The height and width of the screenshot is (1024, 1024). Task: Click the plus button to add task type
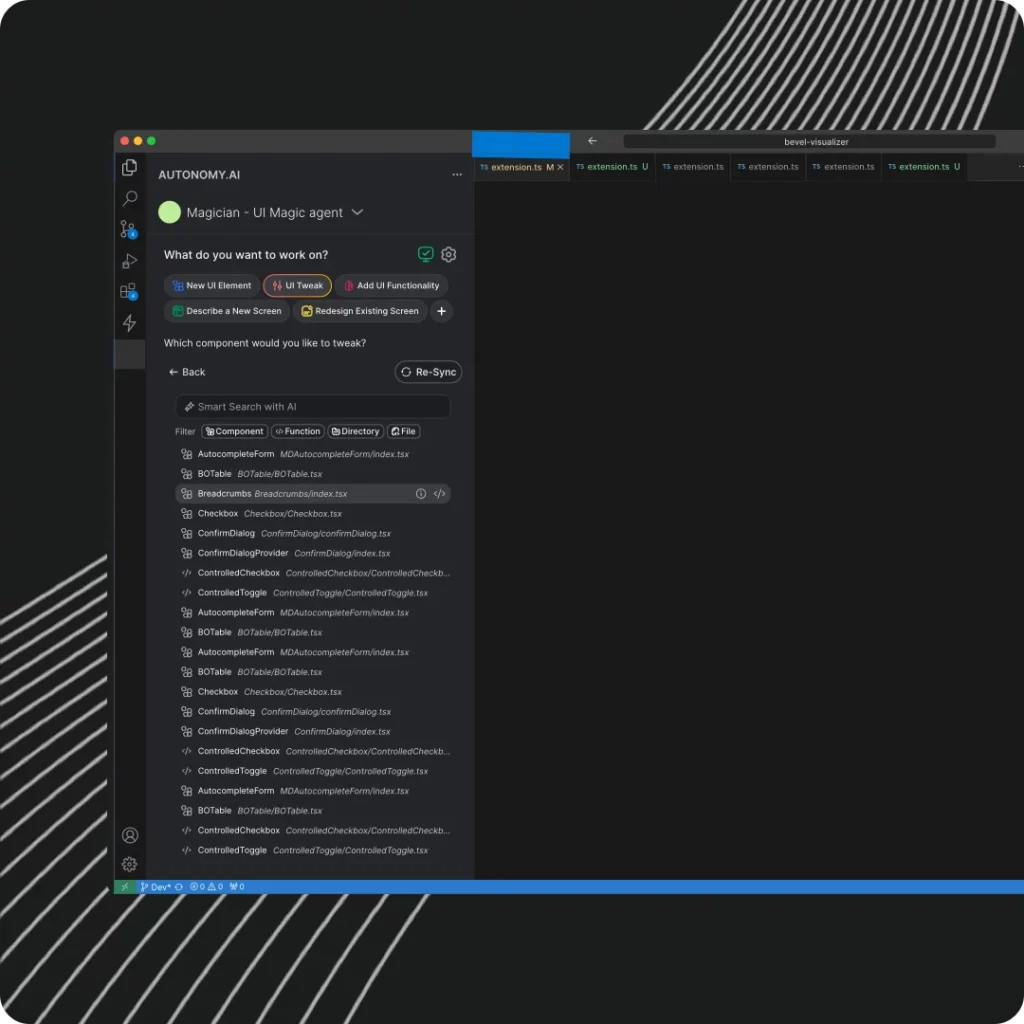click(441, 311)
